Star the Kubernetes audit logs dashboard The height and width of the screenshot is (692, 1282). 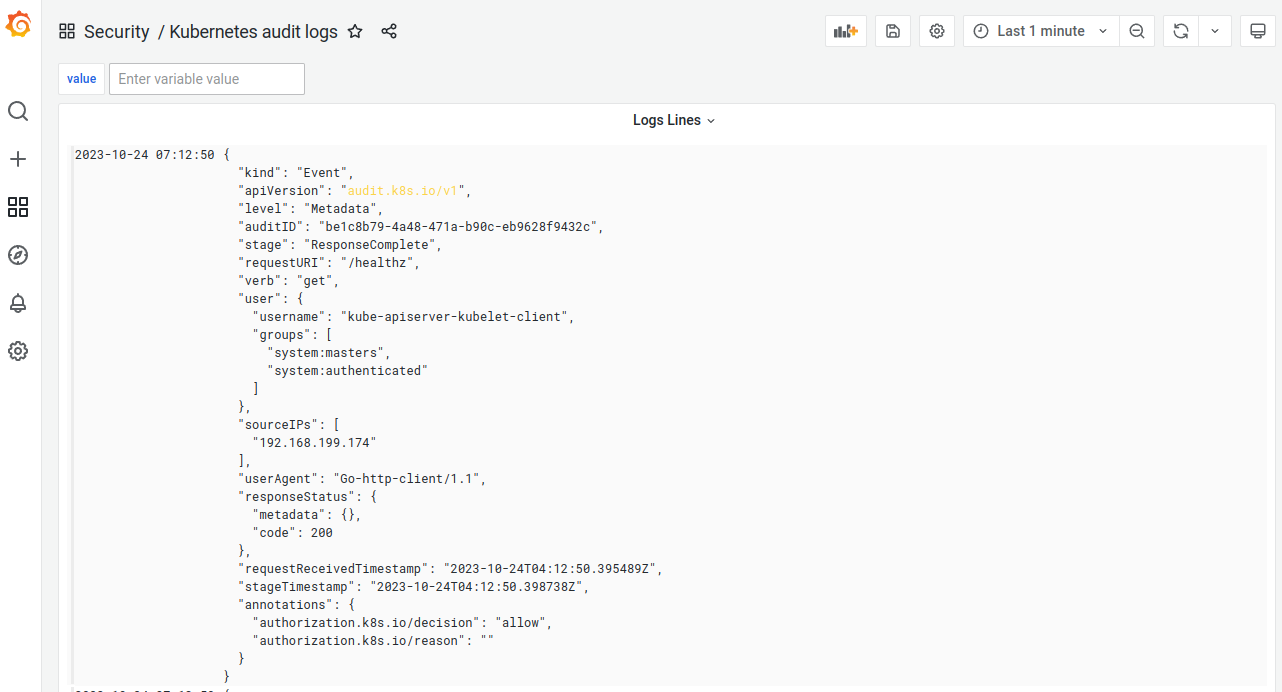click(x=355, y=31)
